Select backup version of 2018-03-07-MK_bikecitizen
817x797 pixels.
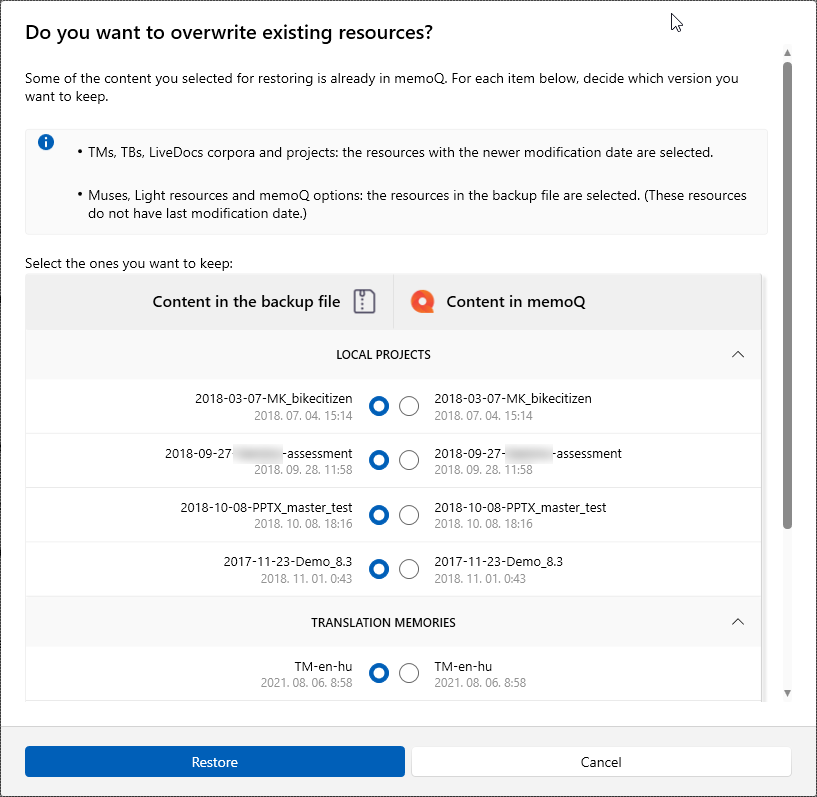pyautogui.click(x=379, y=406)
